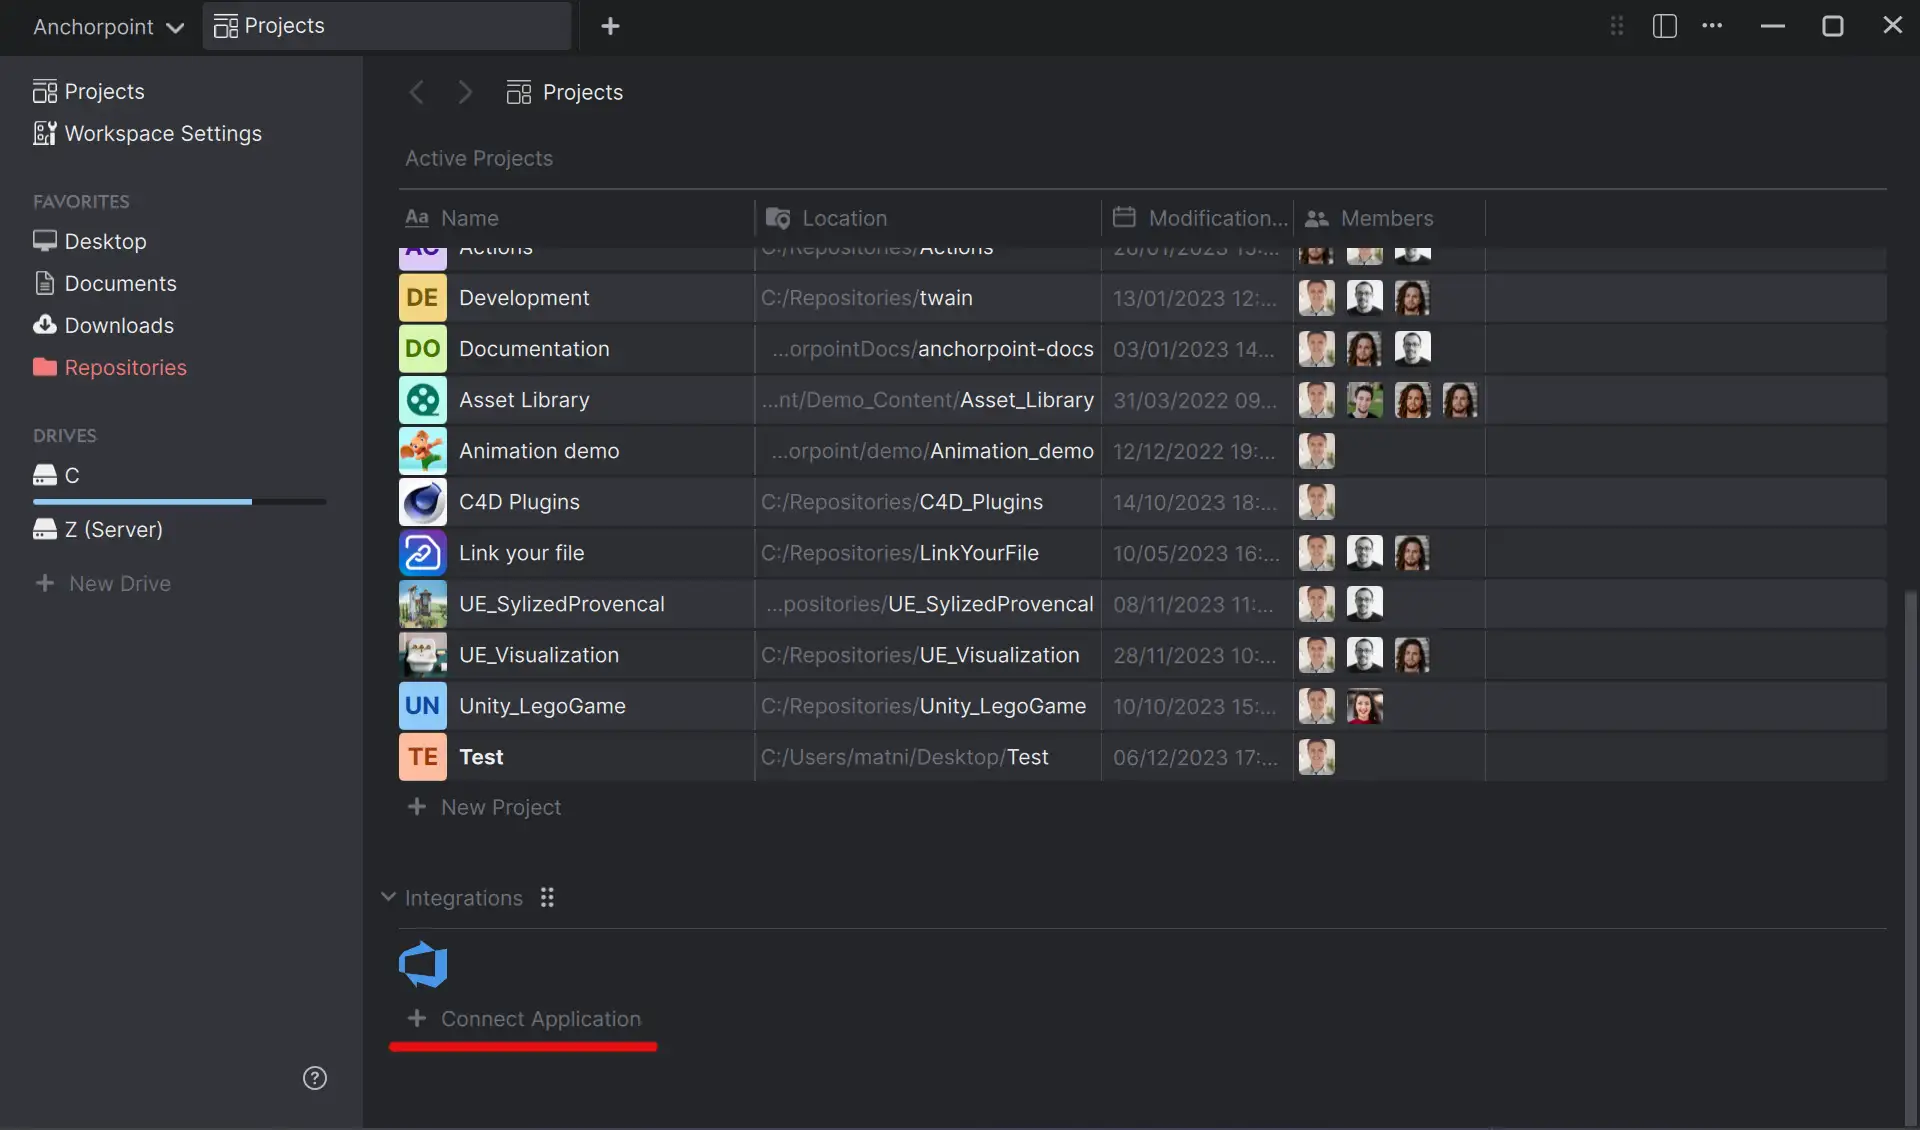Open the Anchorpoint workspace dropdown

108,27
